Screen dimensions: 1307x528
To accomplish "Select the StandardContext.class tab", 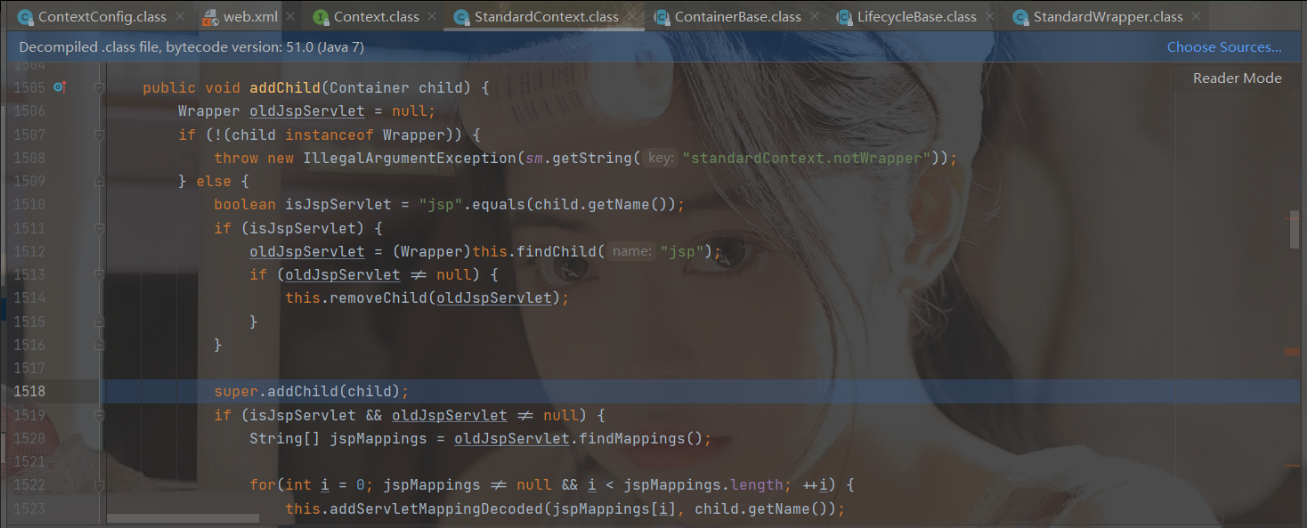I will pyautogui.click(x=545, y=17).
